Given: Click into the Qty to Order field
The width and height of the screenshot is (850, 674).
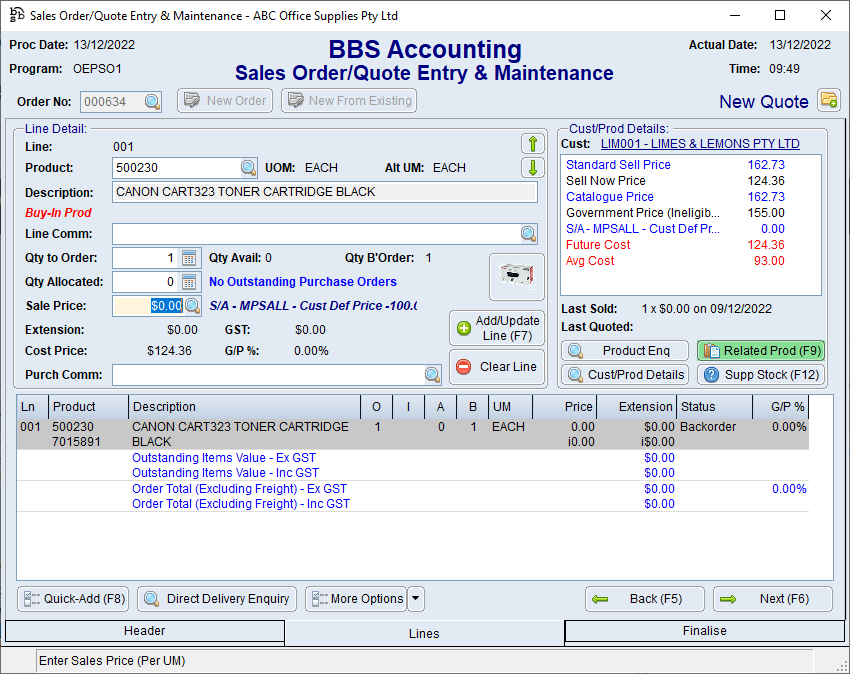Looking at the screenshot, I should 145,258.
